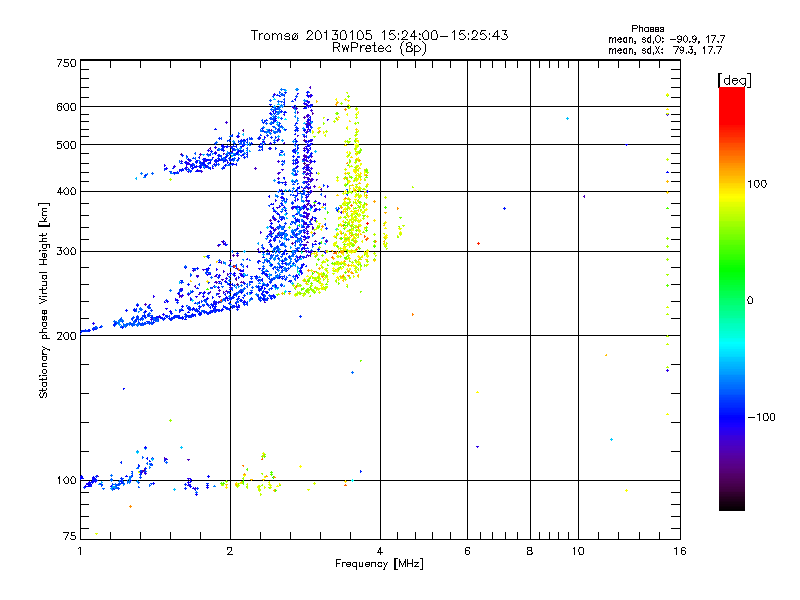Click the colorbar '-100' tick label
This screenshot has height=600, width=800.
(x=762, y=417)
